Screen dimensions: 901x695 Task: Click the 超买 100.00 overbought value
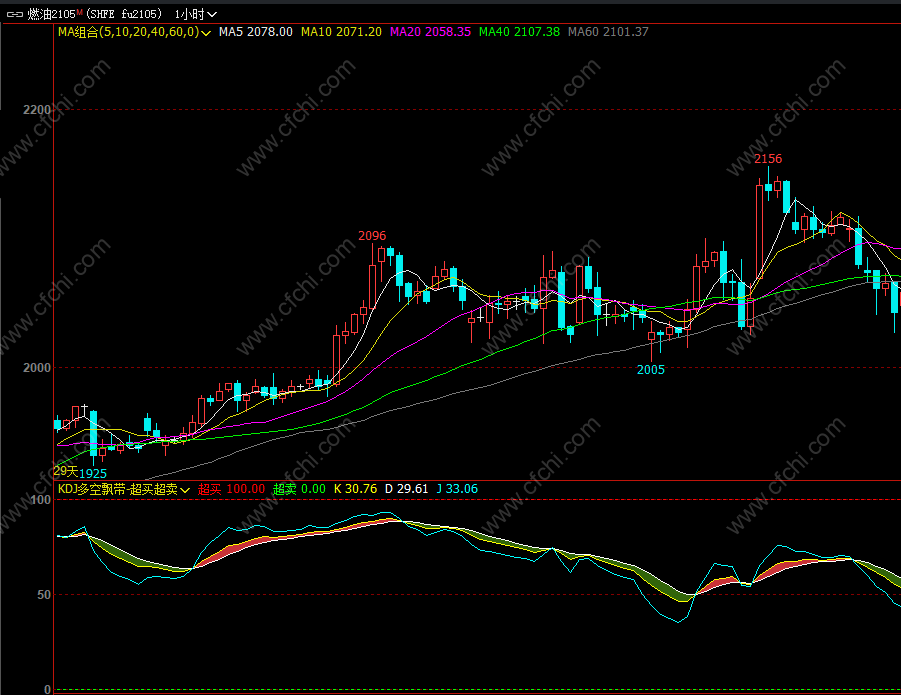(x=232, y=489)
